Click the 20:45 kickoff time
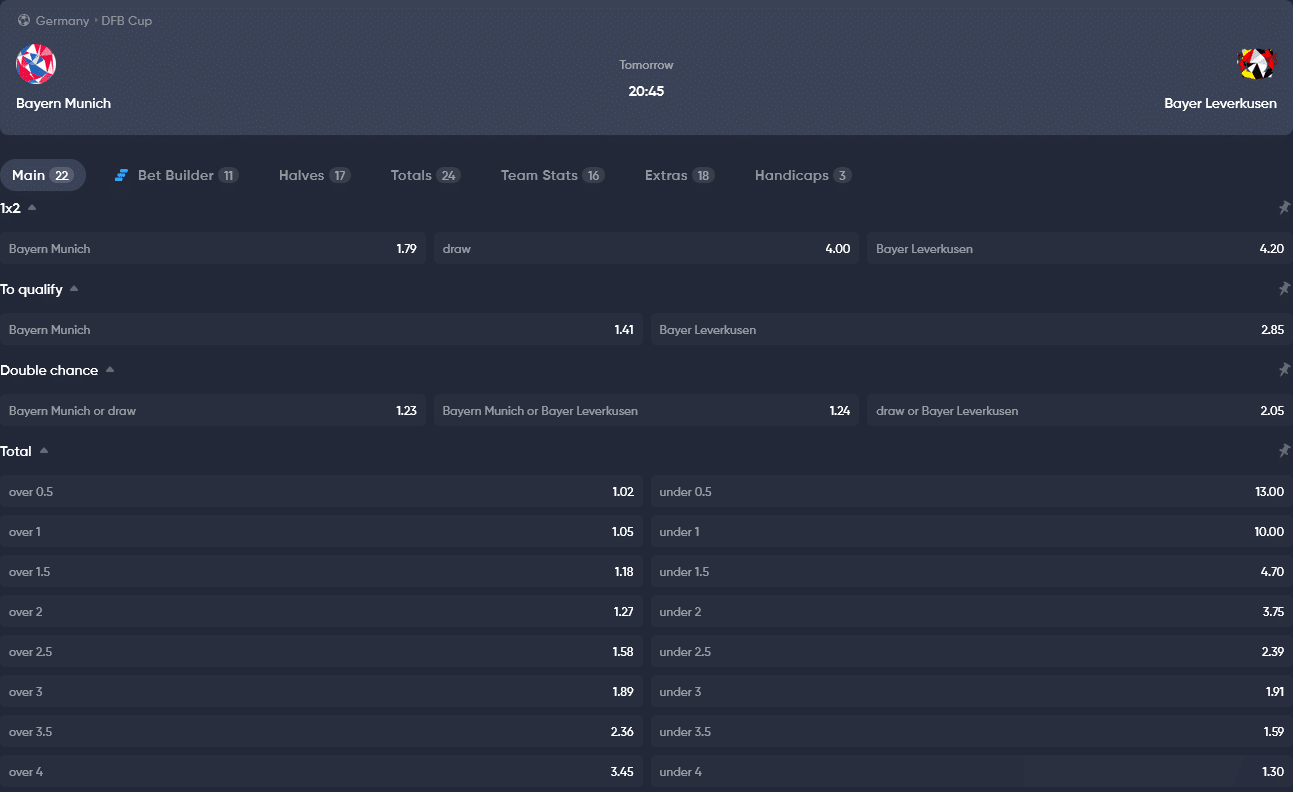 coord(646,91)
